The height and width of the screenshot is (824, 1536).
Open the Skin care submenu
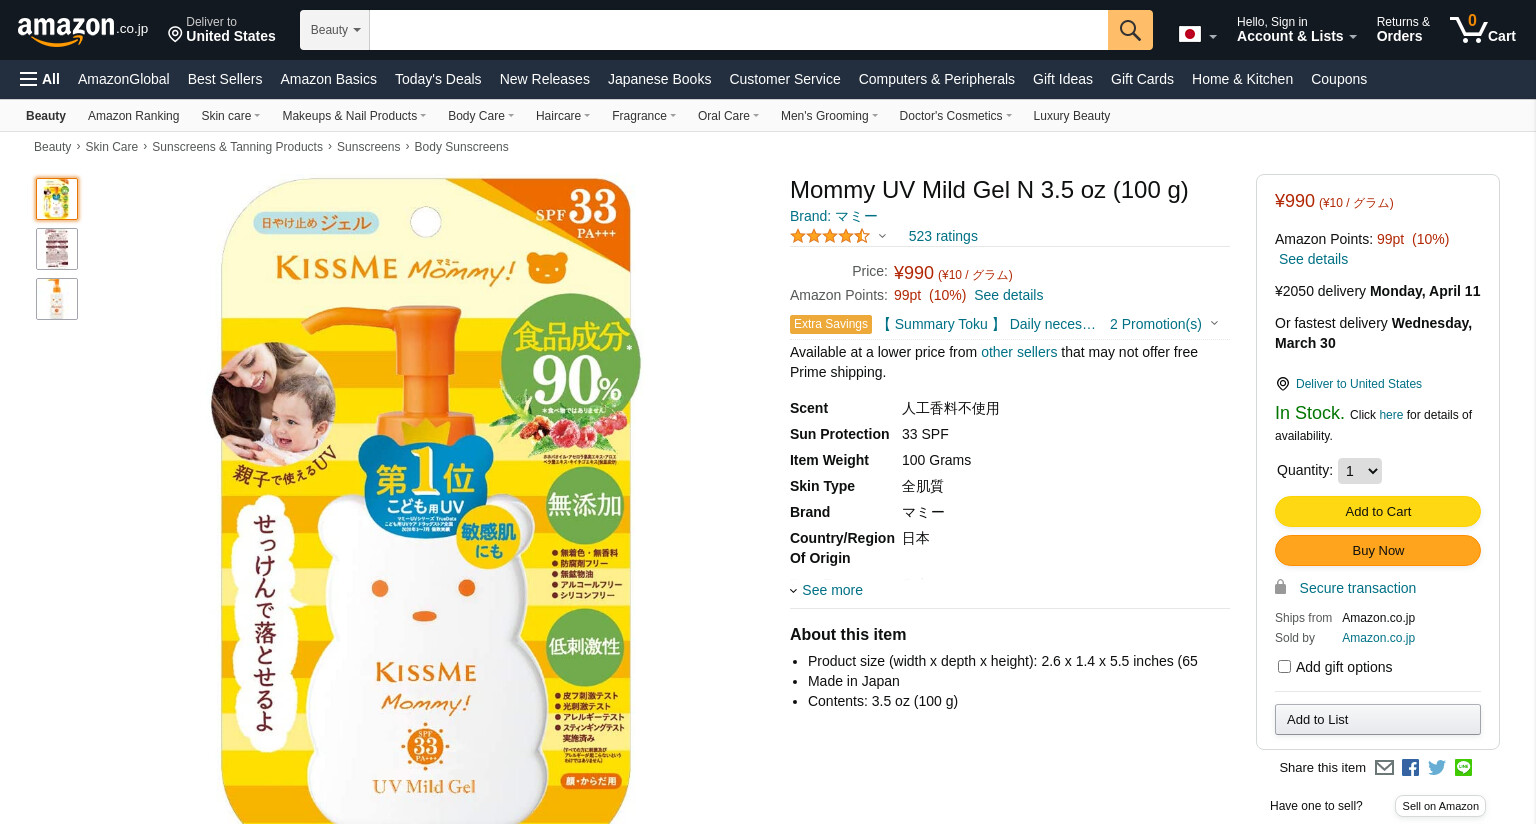coord(230,116)
